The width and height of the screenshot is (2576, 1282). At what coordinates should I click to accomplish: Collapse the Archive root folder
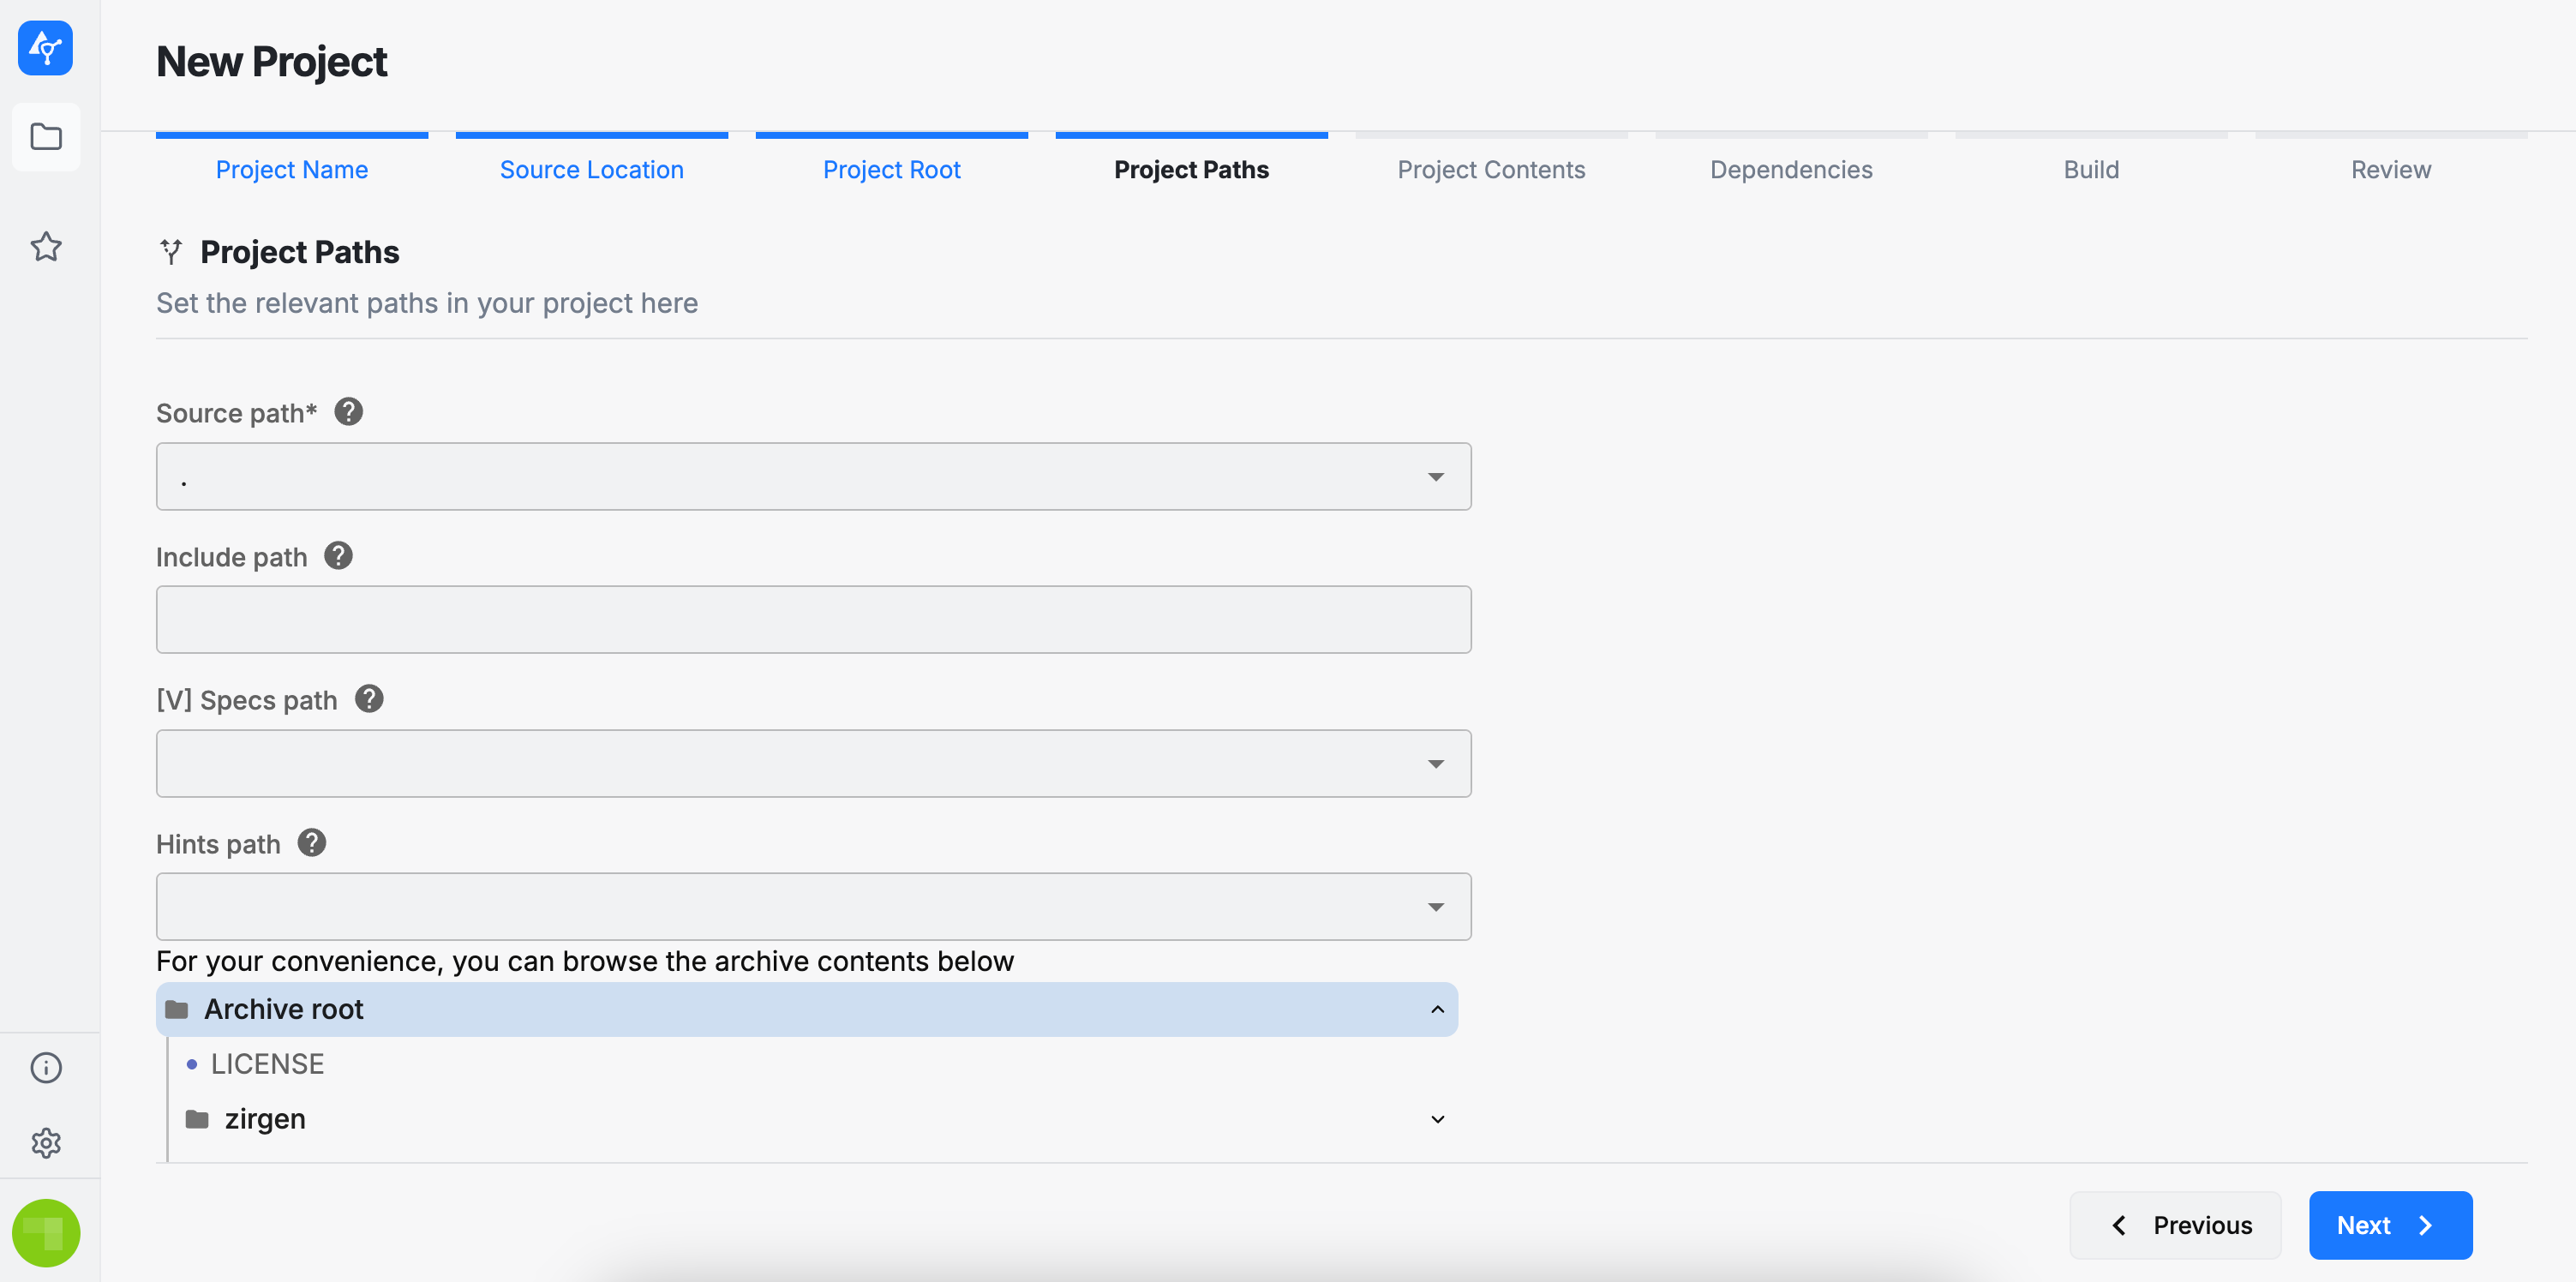point(1437,1009)
